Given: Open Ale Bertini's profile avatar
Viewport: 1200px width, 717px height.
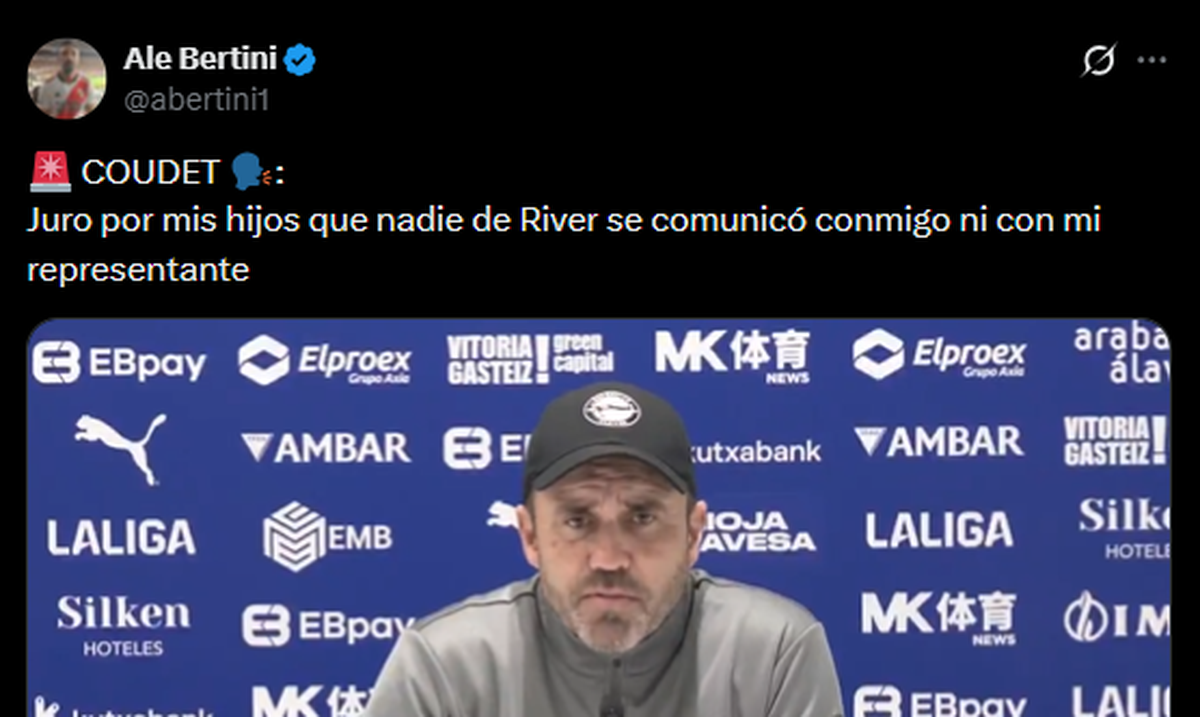Looking at the screenshot, I should 66,79.
